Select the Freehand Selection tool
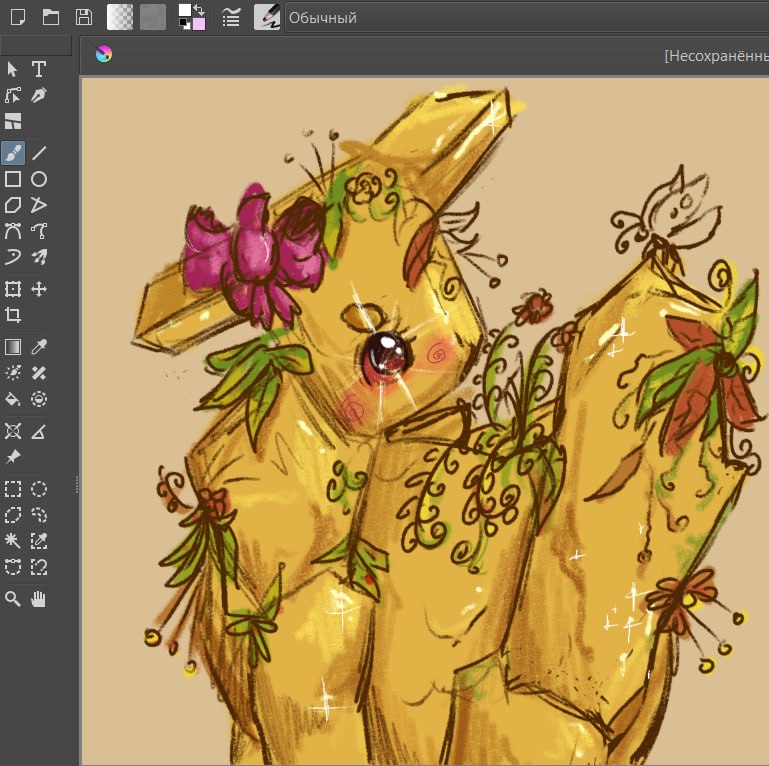 pyautogui.click(x=39, y=515)
